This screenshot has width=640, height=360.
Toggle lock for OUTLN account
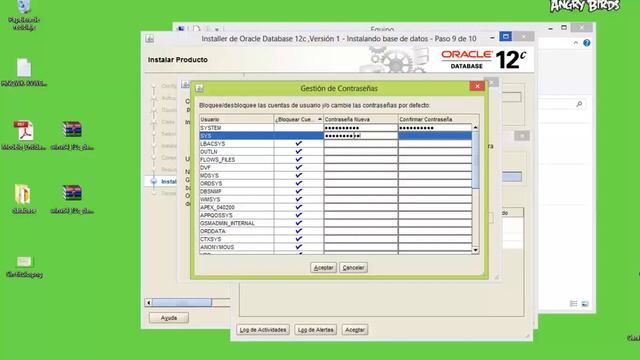[x=299, y=151]
